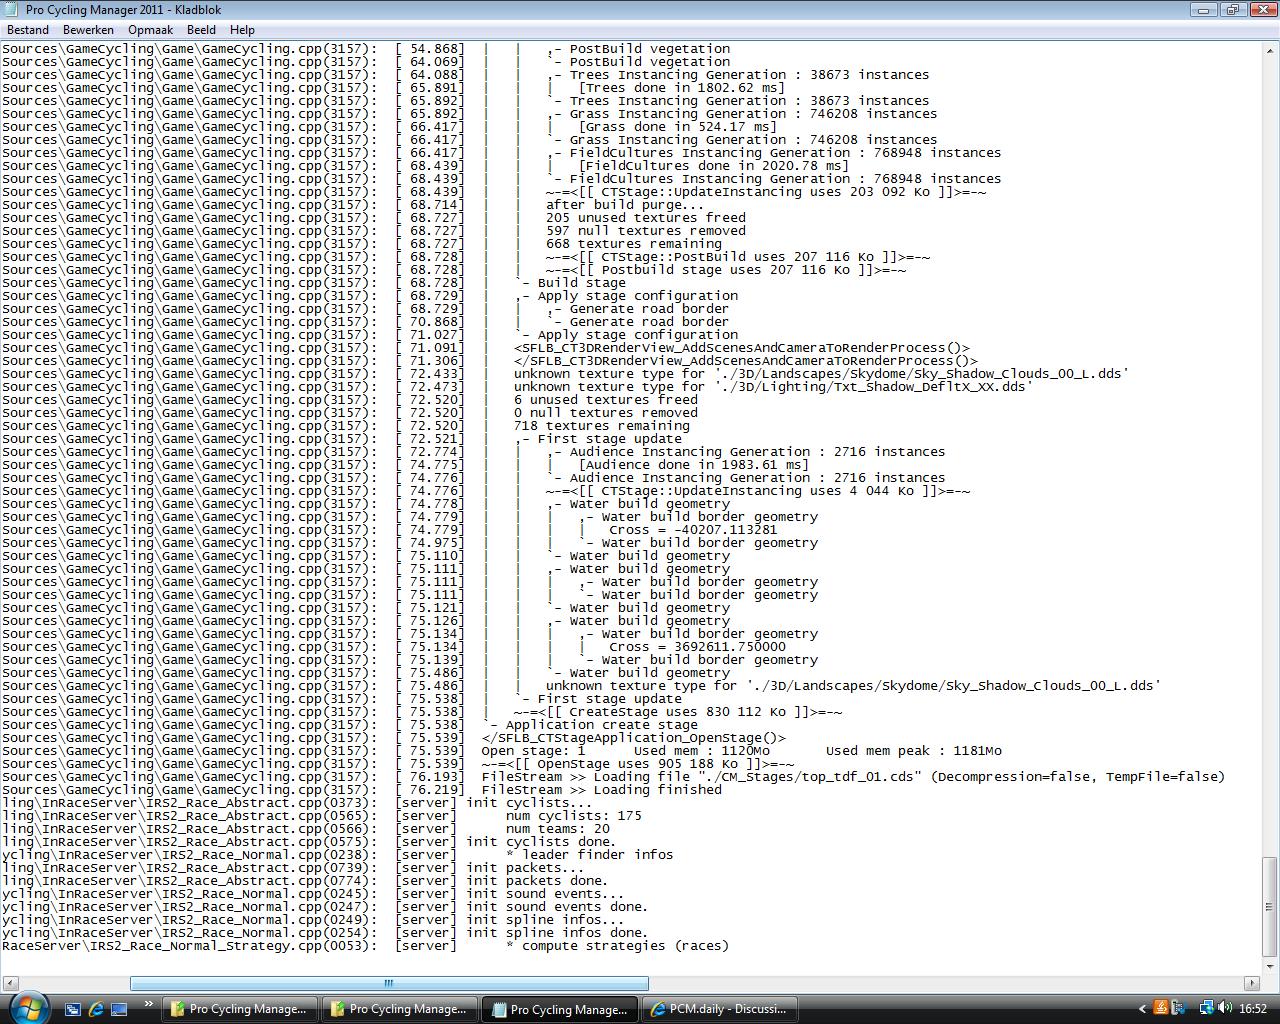Click the taskbar clock showing 16:52

1253,1009
